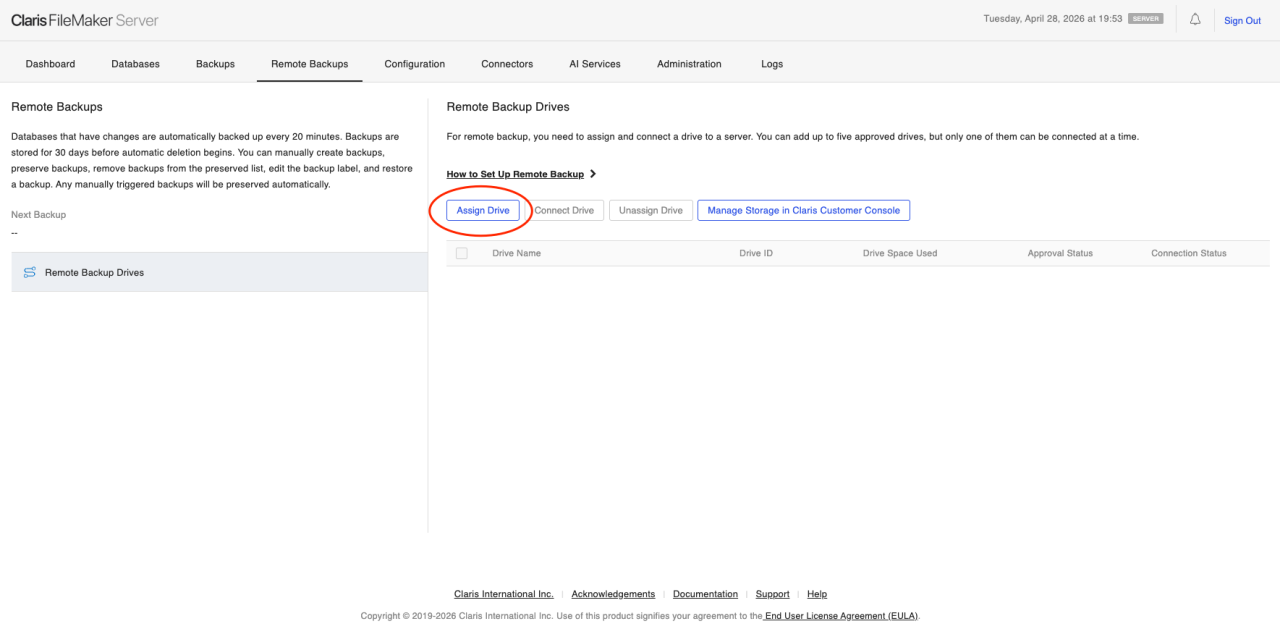Screen dimensions: 1280x637
Task: Click the SERVER badge in header
Action: pos(1145,19)
